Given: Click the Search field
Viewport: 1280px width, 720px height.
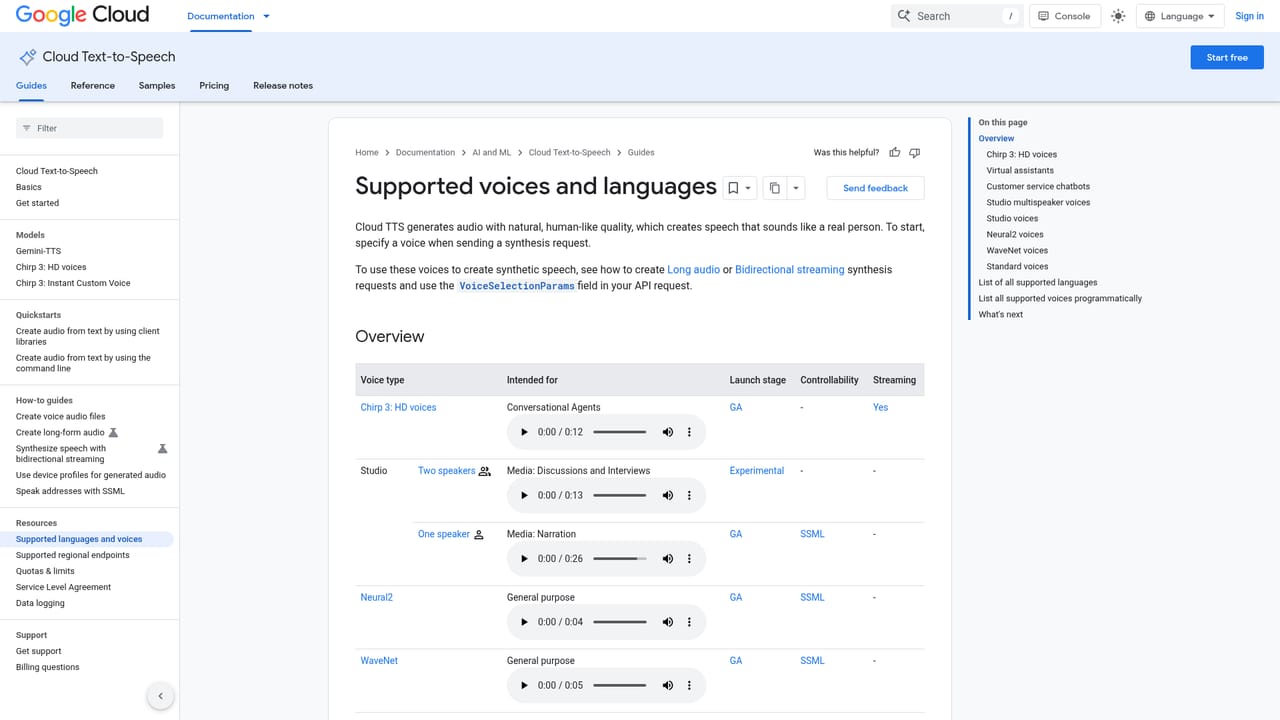Looking at the screenshot, I should coord(957,16).
